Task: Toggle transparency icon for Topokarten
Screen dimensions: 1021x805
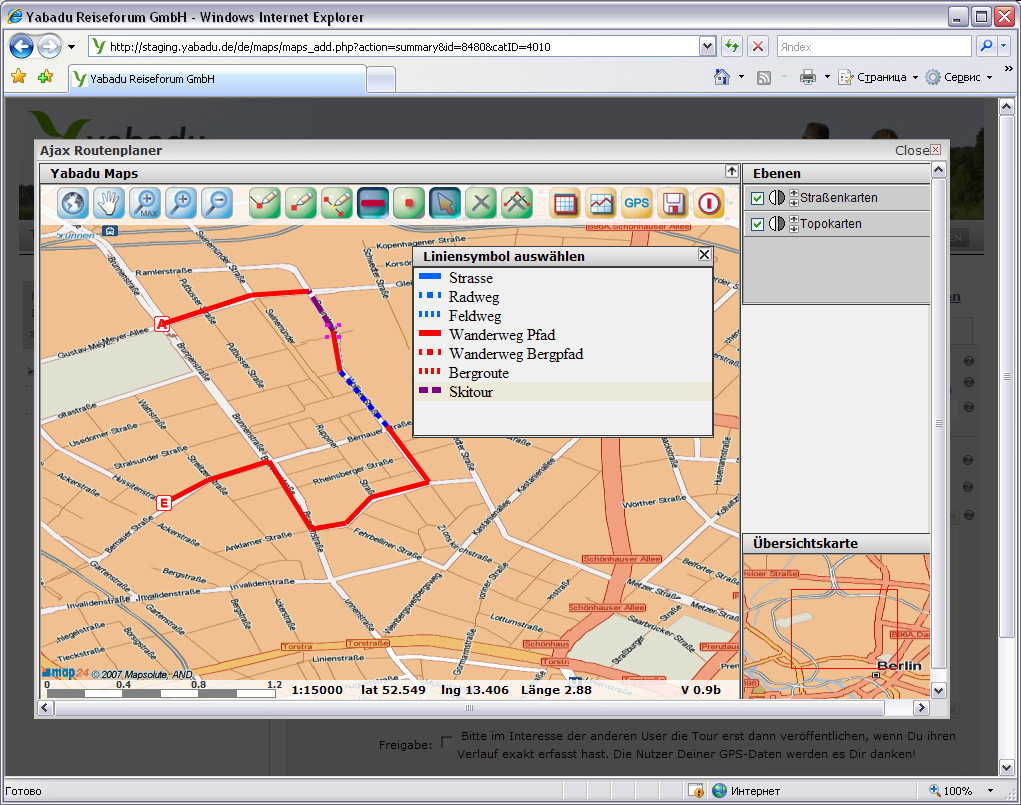Action: 776,223
